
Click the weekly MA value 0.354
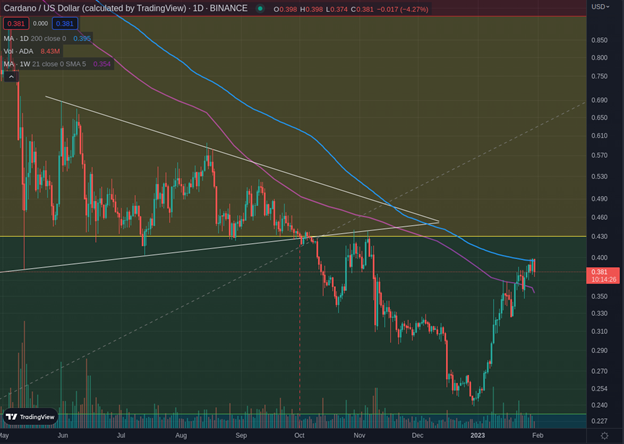pos(102,64)
